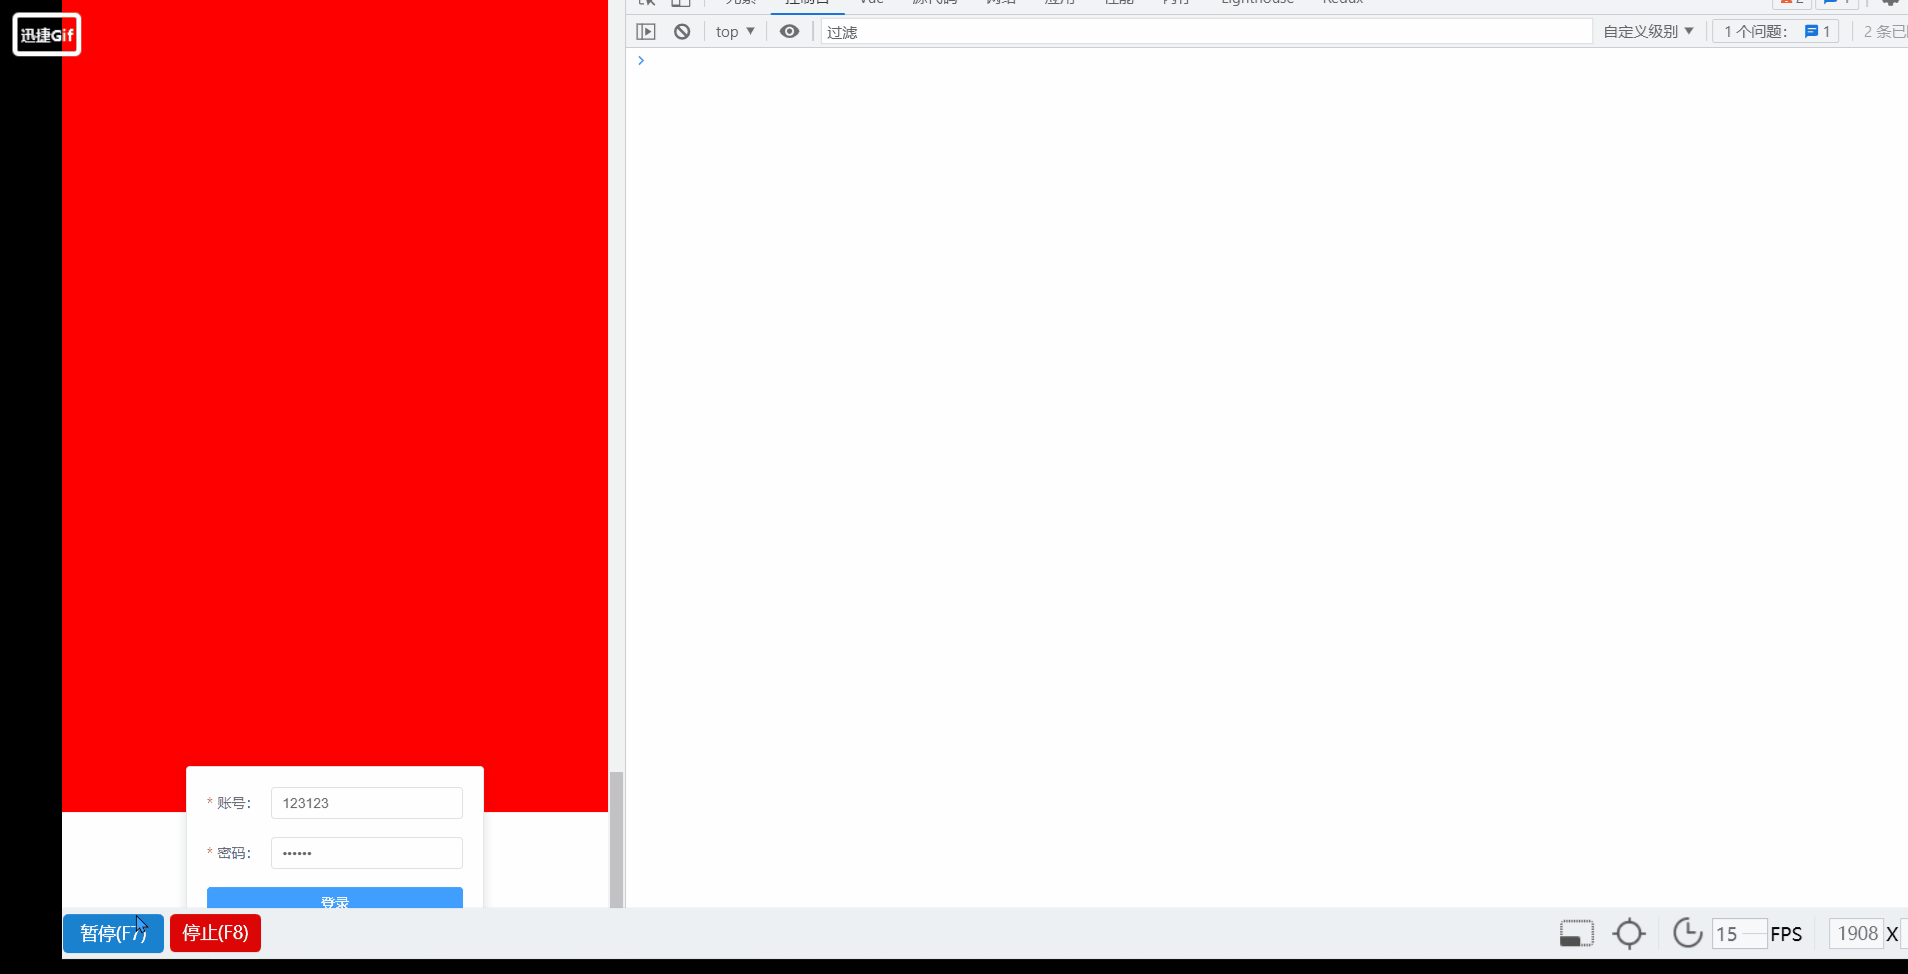Open the 自定义级别 log level dropdown

[1648, 32]
